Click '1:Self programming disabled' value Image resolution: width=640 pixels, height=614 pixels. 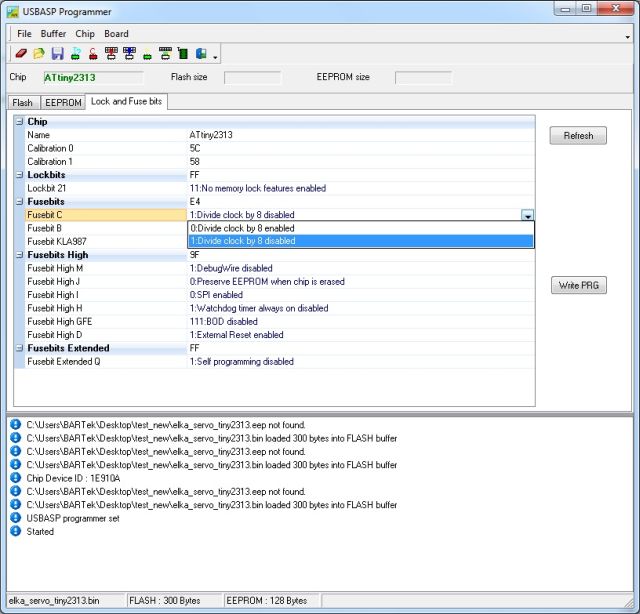242,362
